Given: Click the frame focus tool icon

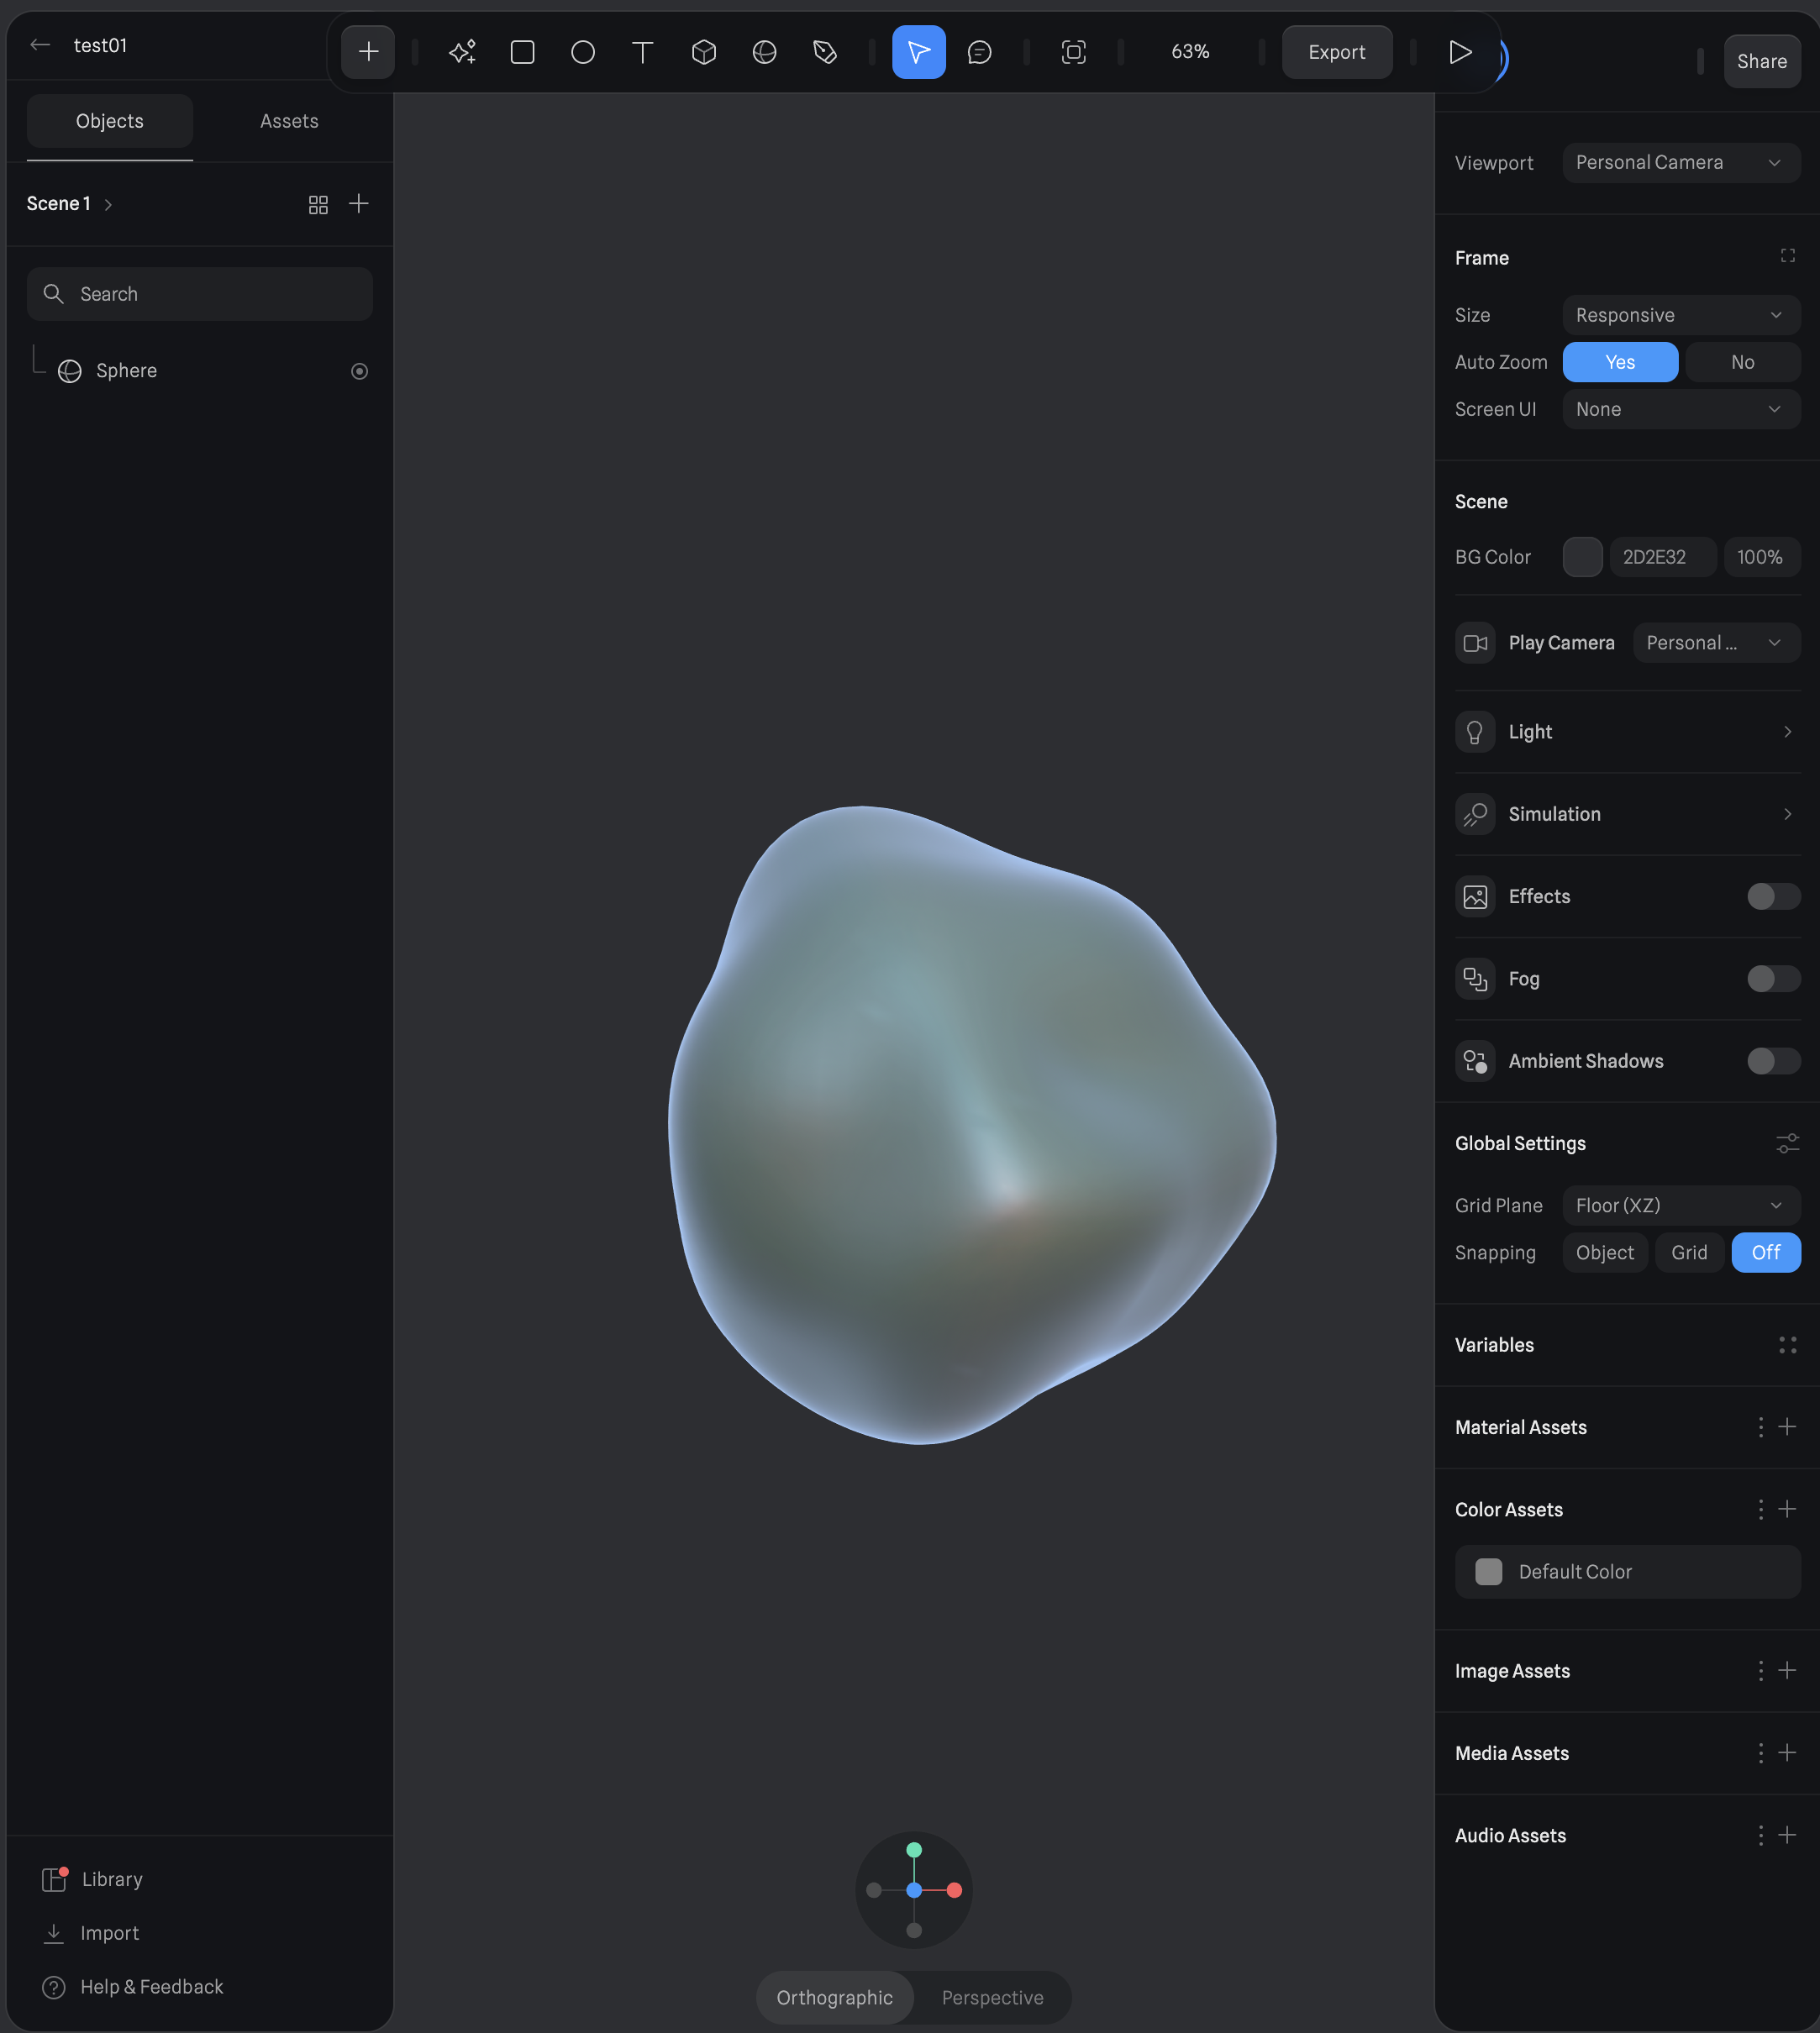Looking at the screenshot, I should pyautogui.click(x=1073, y=52).
